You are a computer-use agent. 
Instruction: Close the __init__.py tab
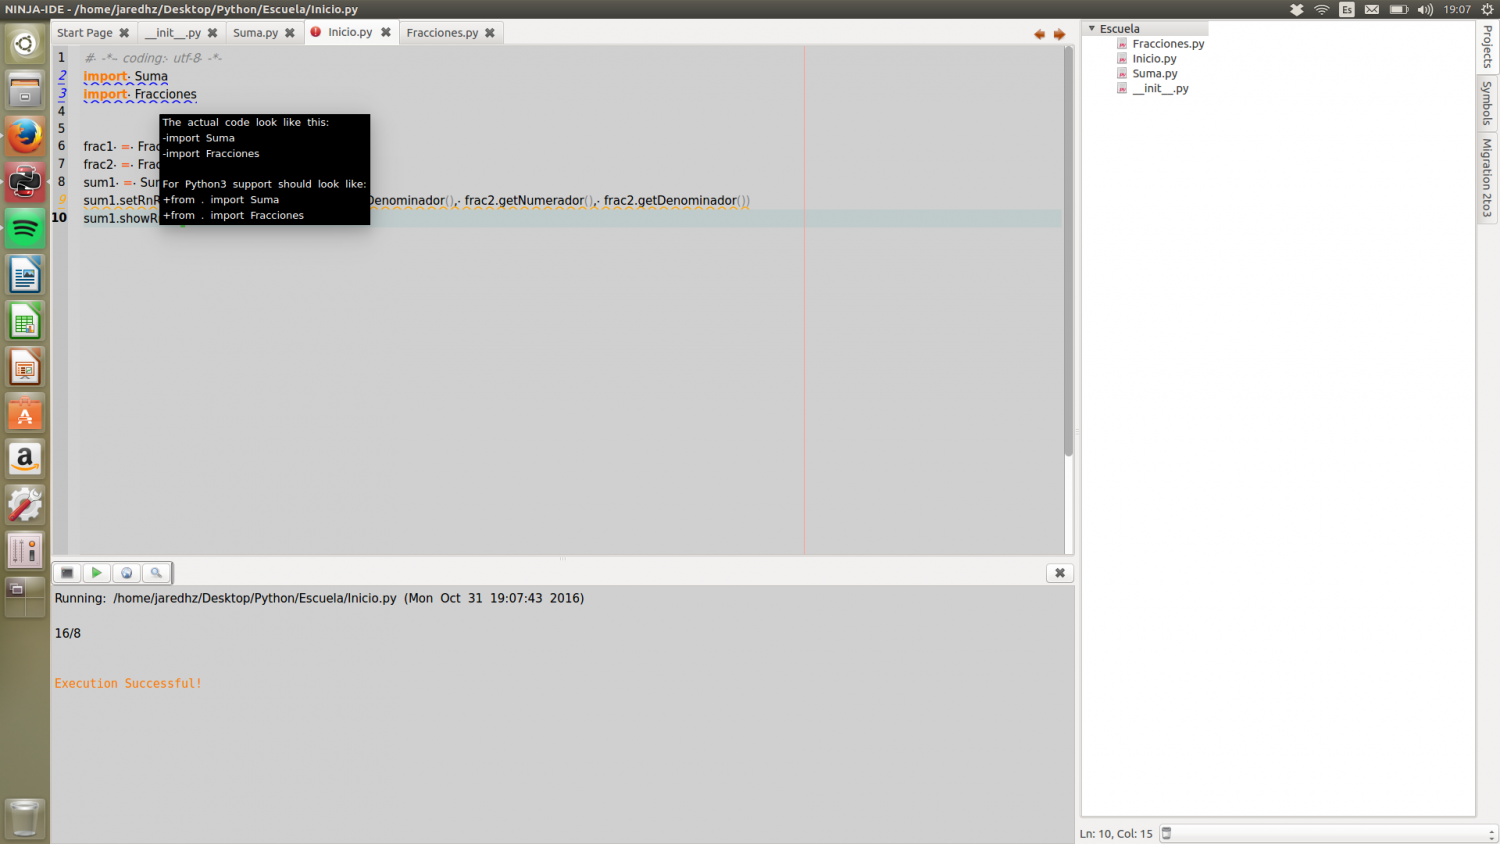point(212,33)
